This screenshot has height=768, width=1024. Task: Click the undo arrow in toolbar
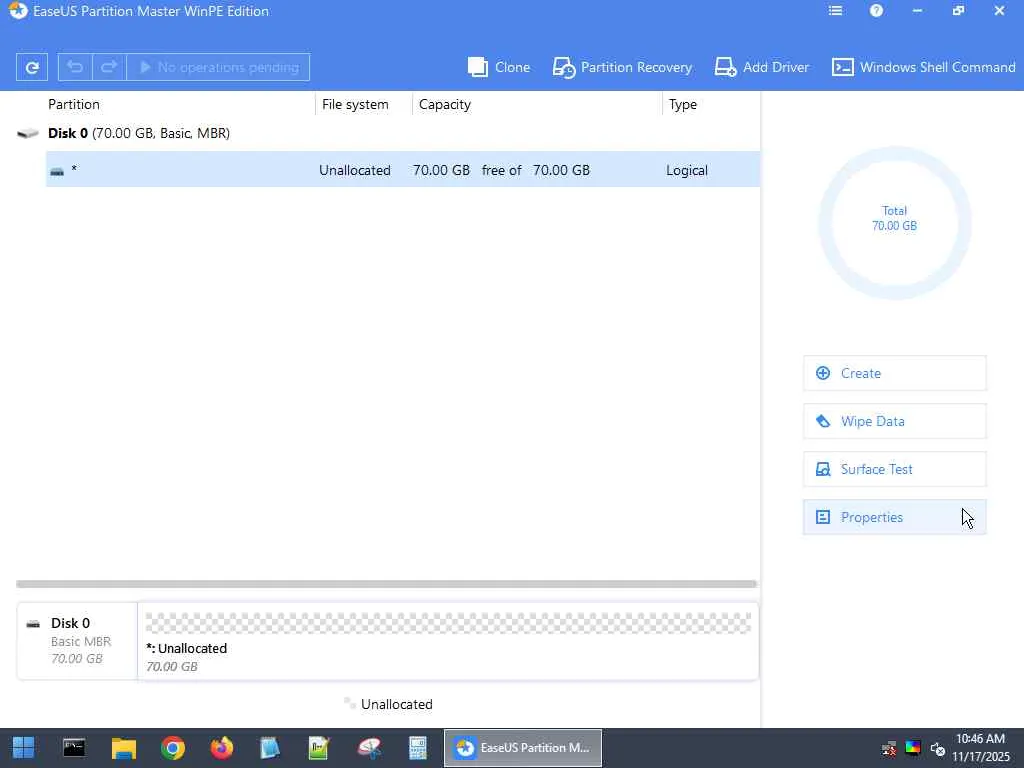[75, 67]
